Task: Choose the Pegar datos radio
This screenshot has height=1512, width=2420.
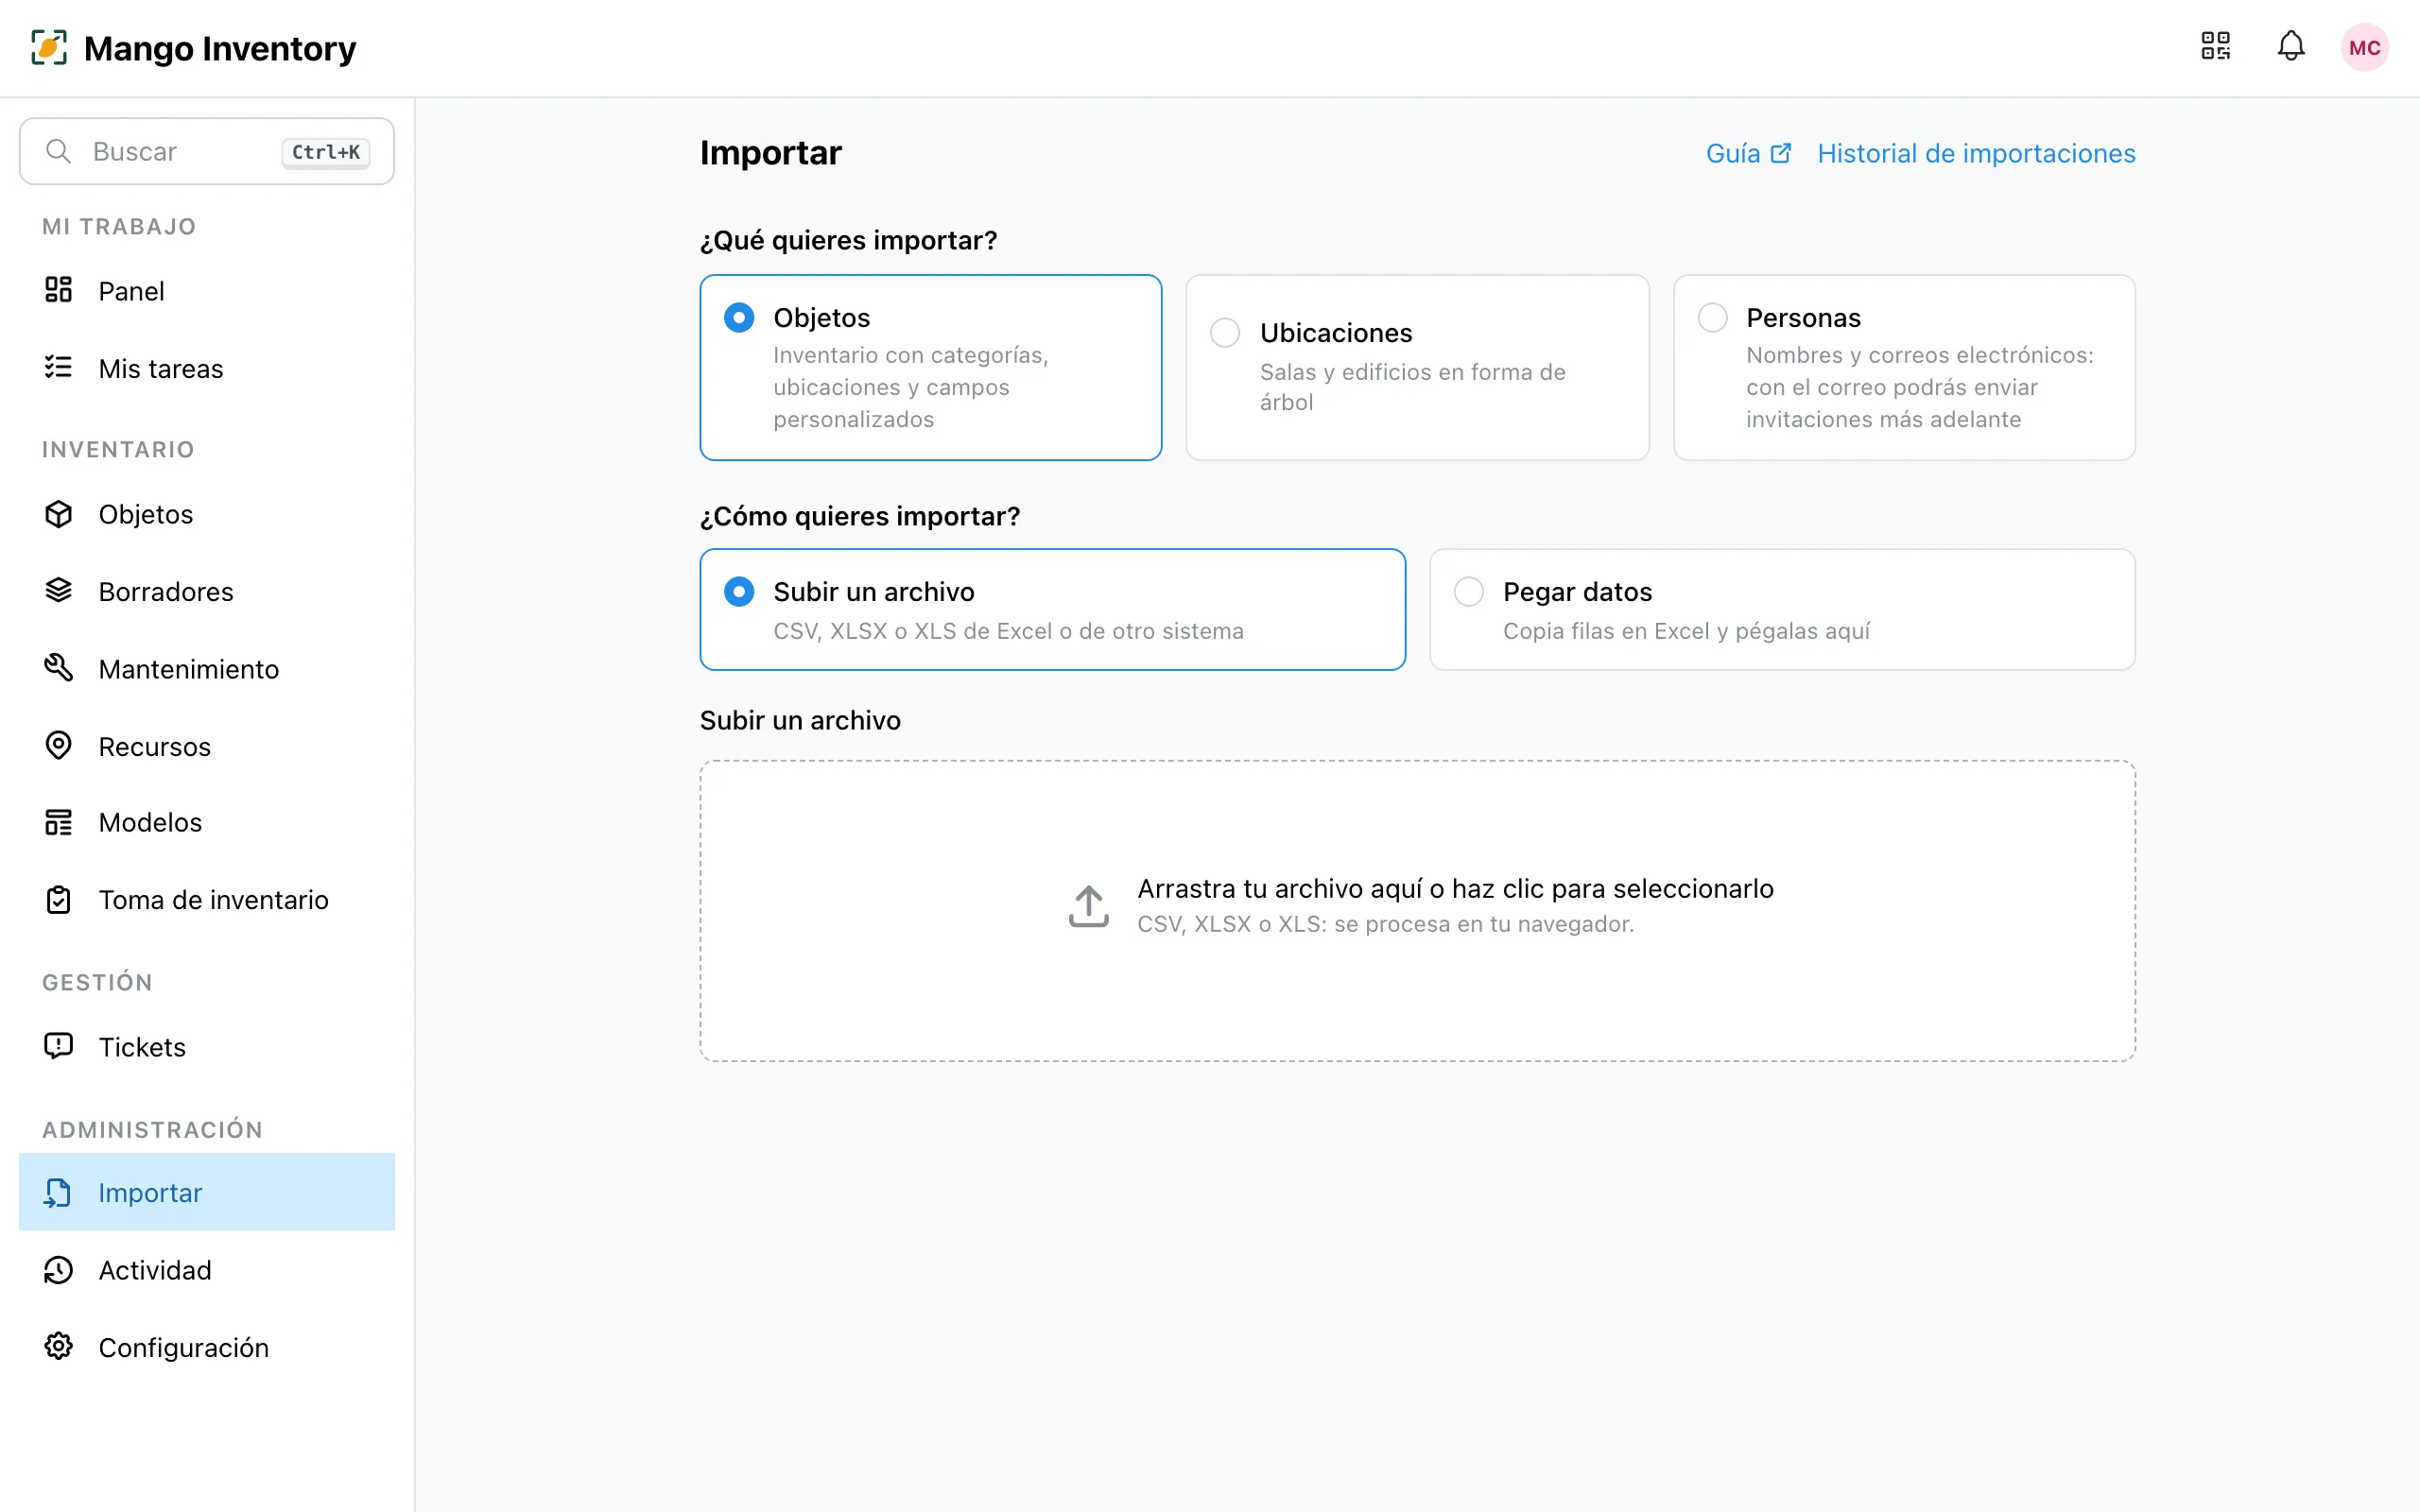Action: click(x=1469, y=592)
